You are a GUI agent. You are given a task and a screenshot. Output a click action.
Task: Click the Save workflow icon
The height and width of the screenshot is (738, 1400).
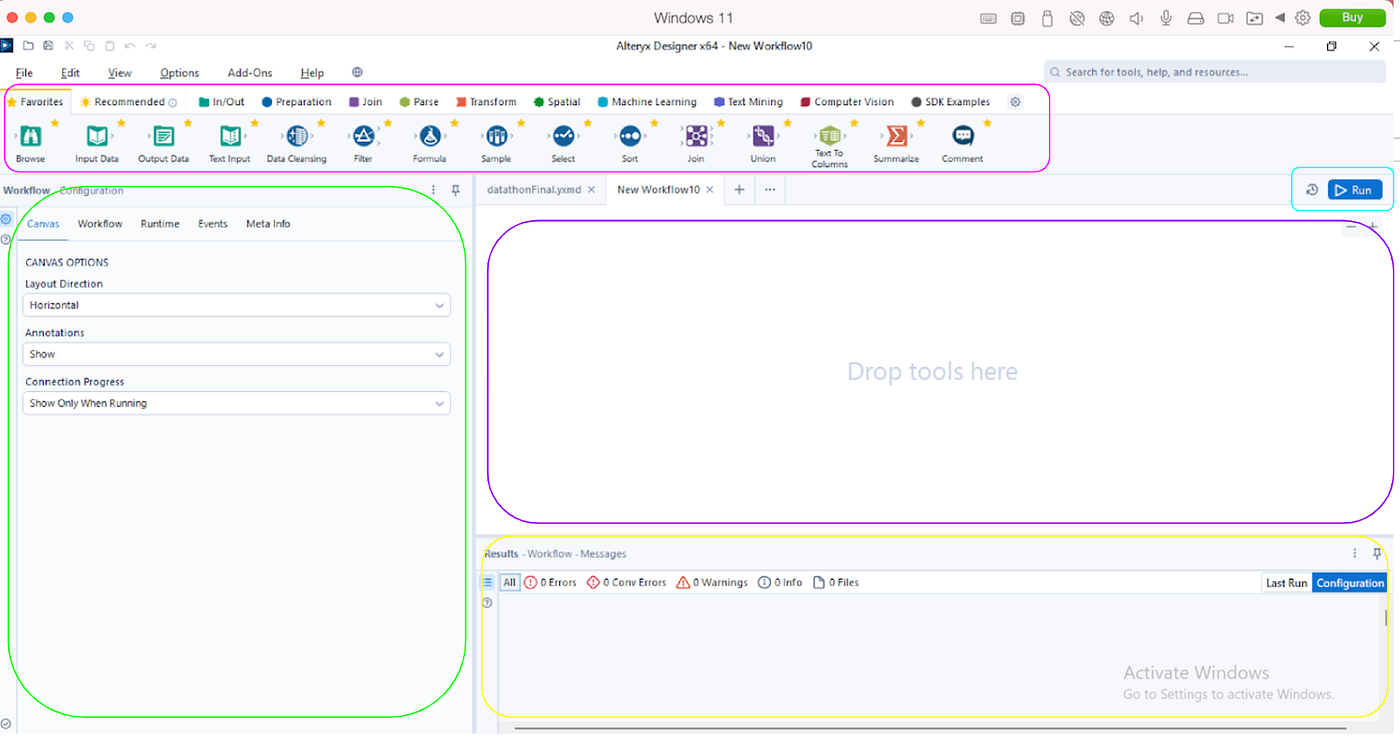coord(48,46)
